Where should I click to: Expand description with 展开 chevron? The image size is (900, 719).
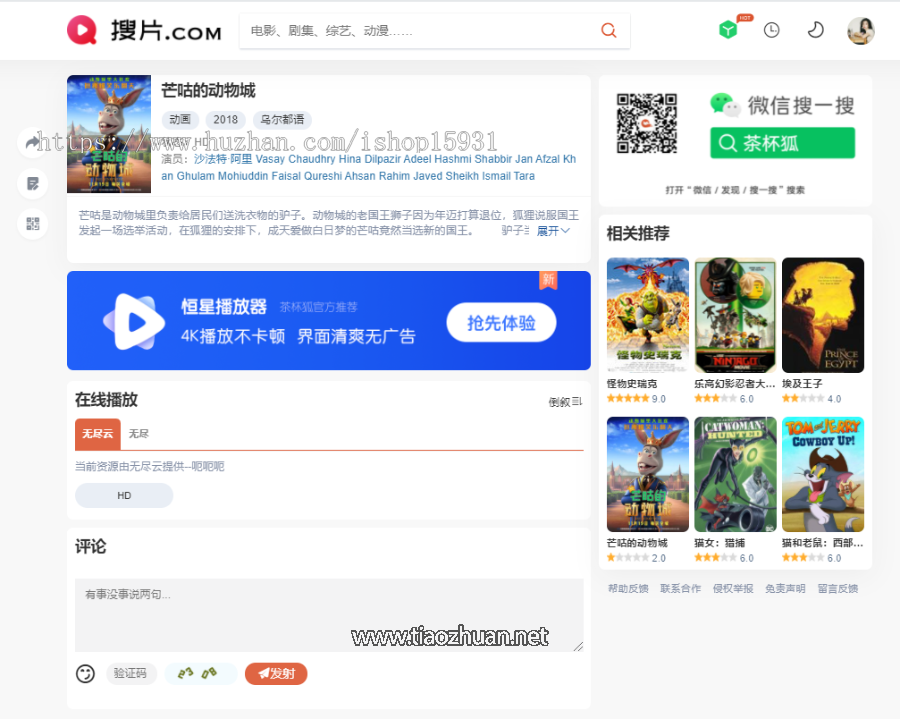pyautogui.click(x=553, y=231)
